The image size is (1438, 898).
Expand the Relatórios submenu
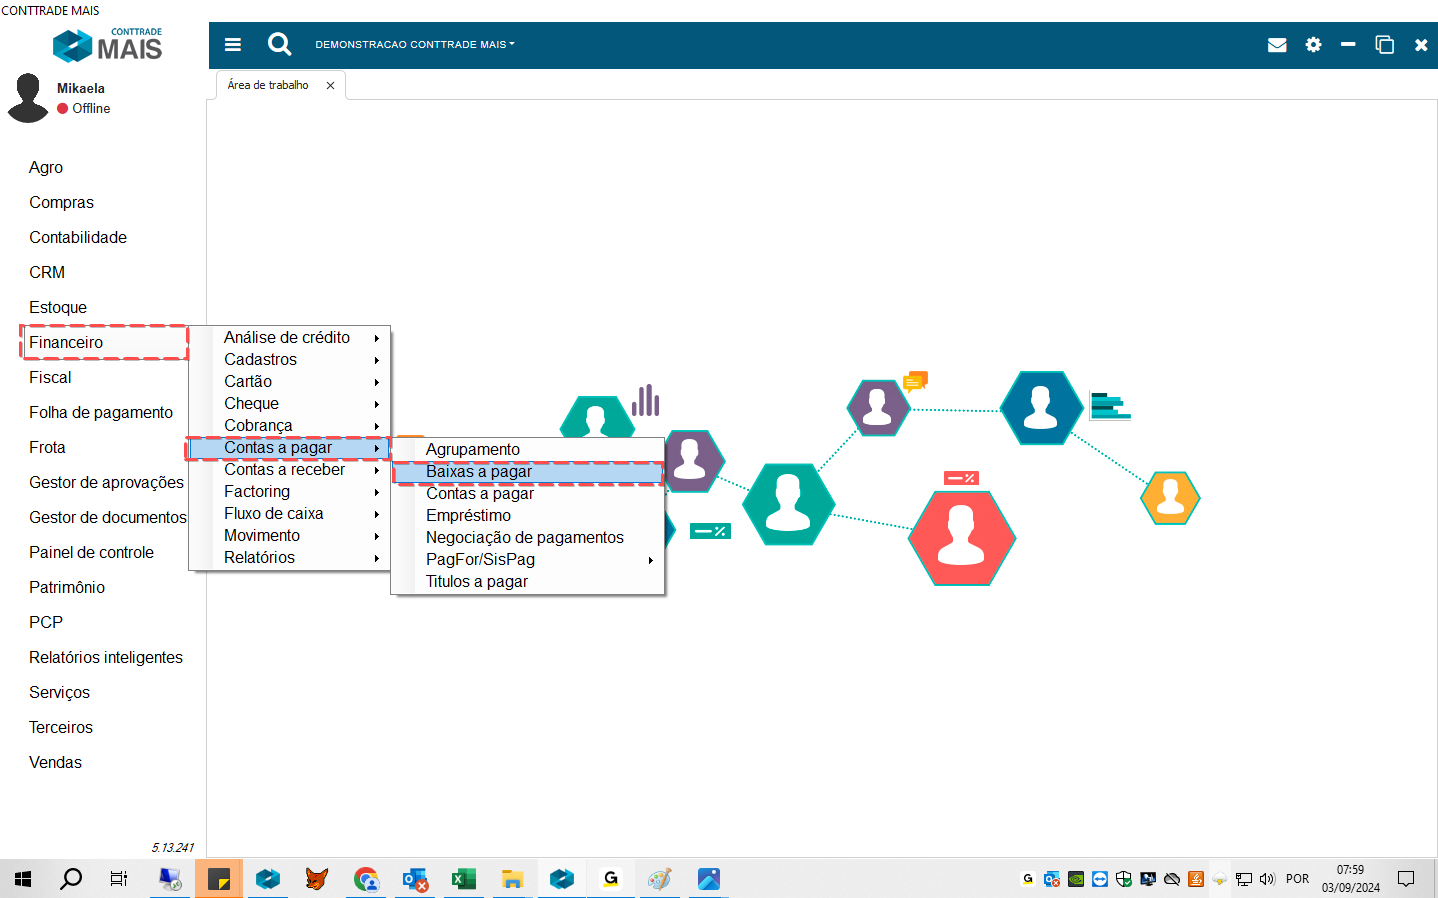click(x=288, y=558)
